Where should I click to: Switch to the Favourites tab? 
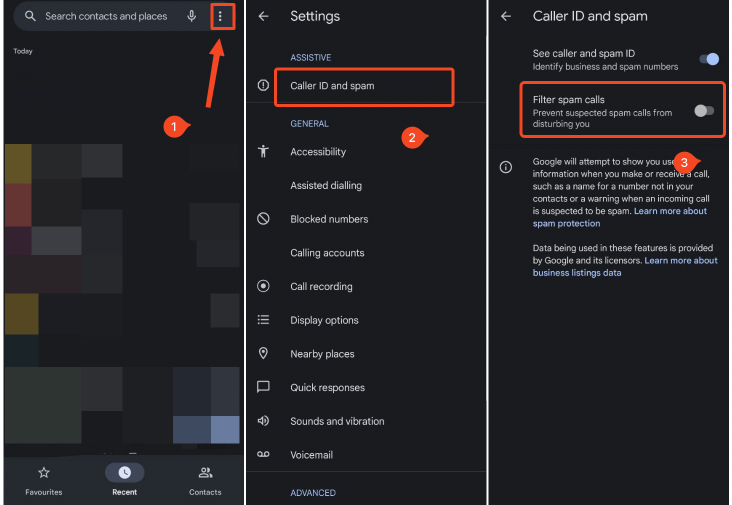click(x=44, y=480)
